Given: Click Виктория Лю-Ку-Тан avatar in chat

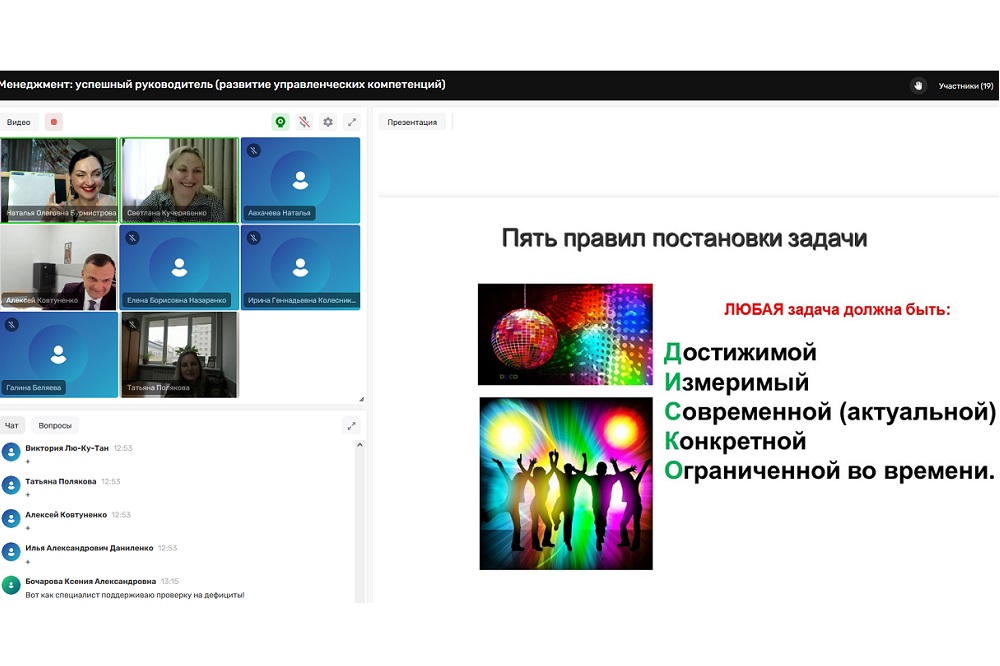Looking at the screenshot, I should click(11, 452).
